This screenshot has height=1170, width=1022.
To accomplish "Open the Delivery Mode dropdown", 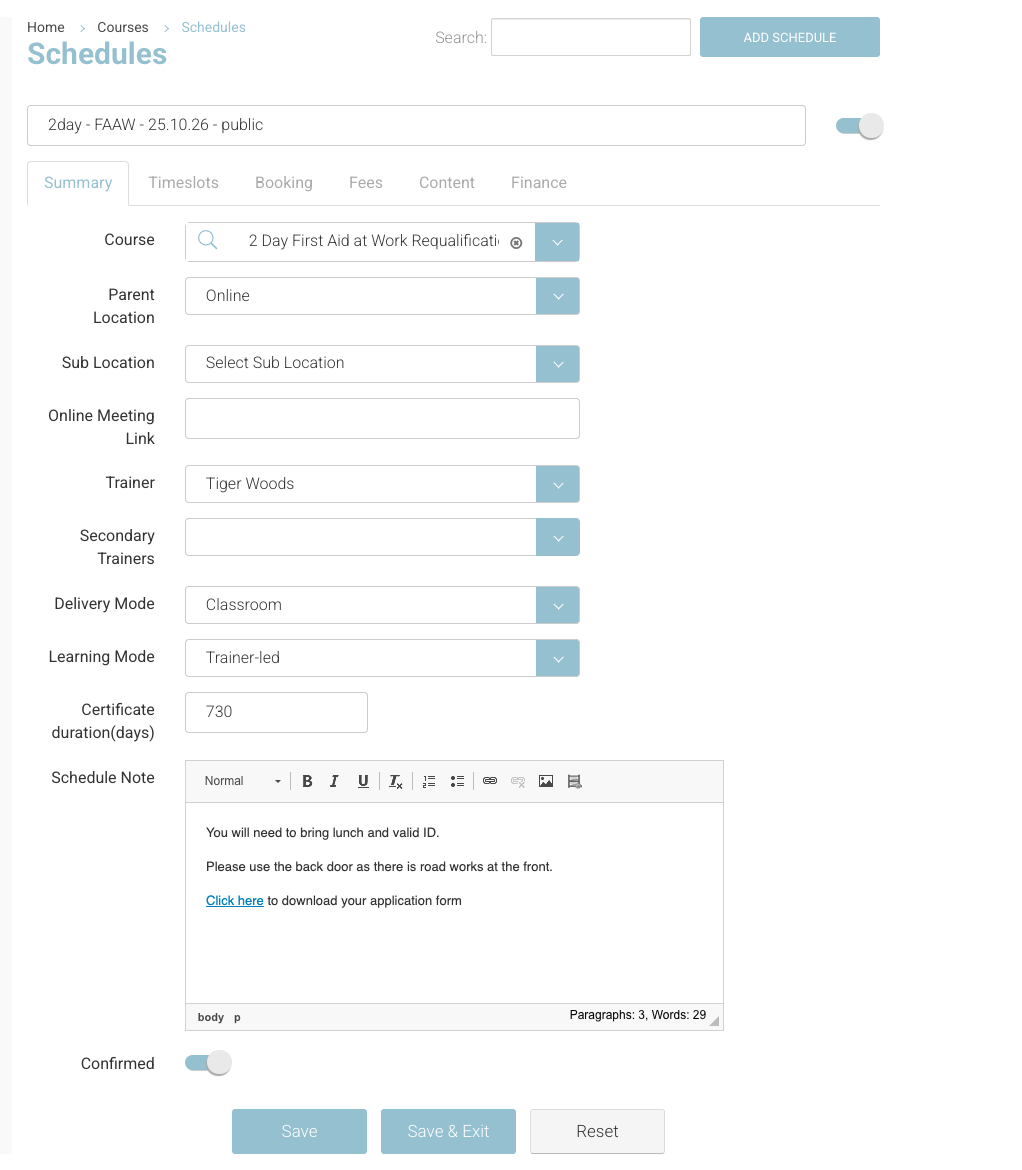I will point(558,605).
